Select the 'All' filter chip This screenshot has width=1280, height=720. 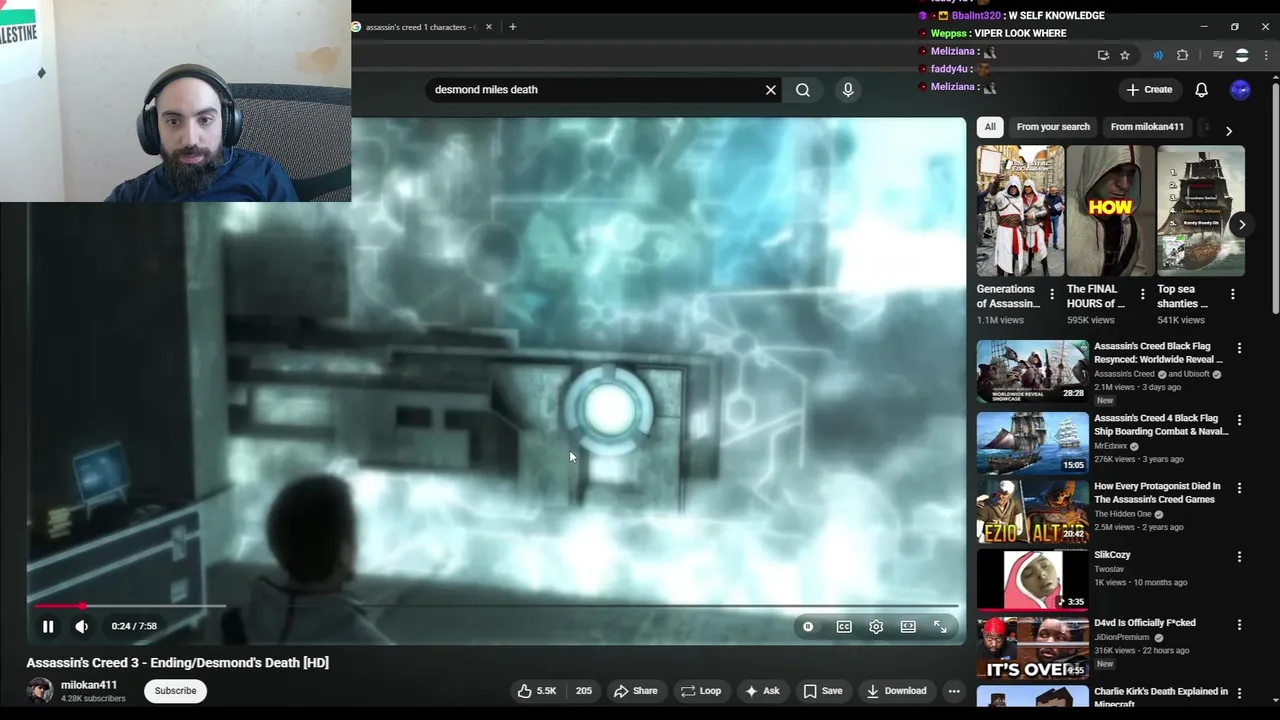(x=990, y=127)
